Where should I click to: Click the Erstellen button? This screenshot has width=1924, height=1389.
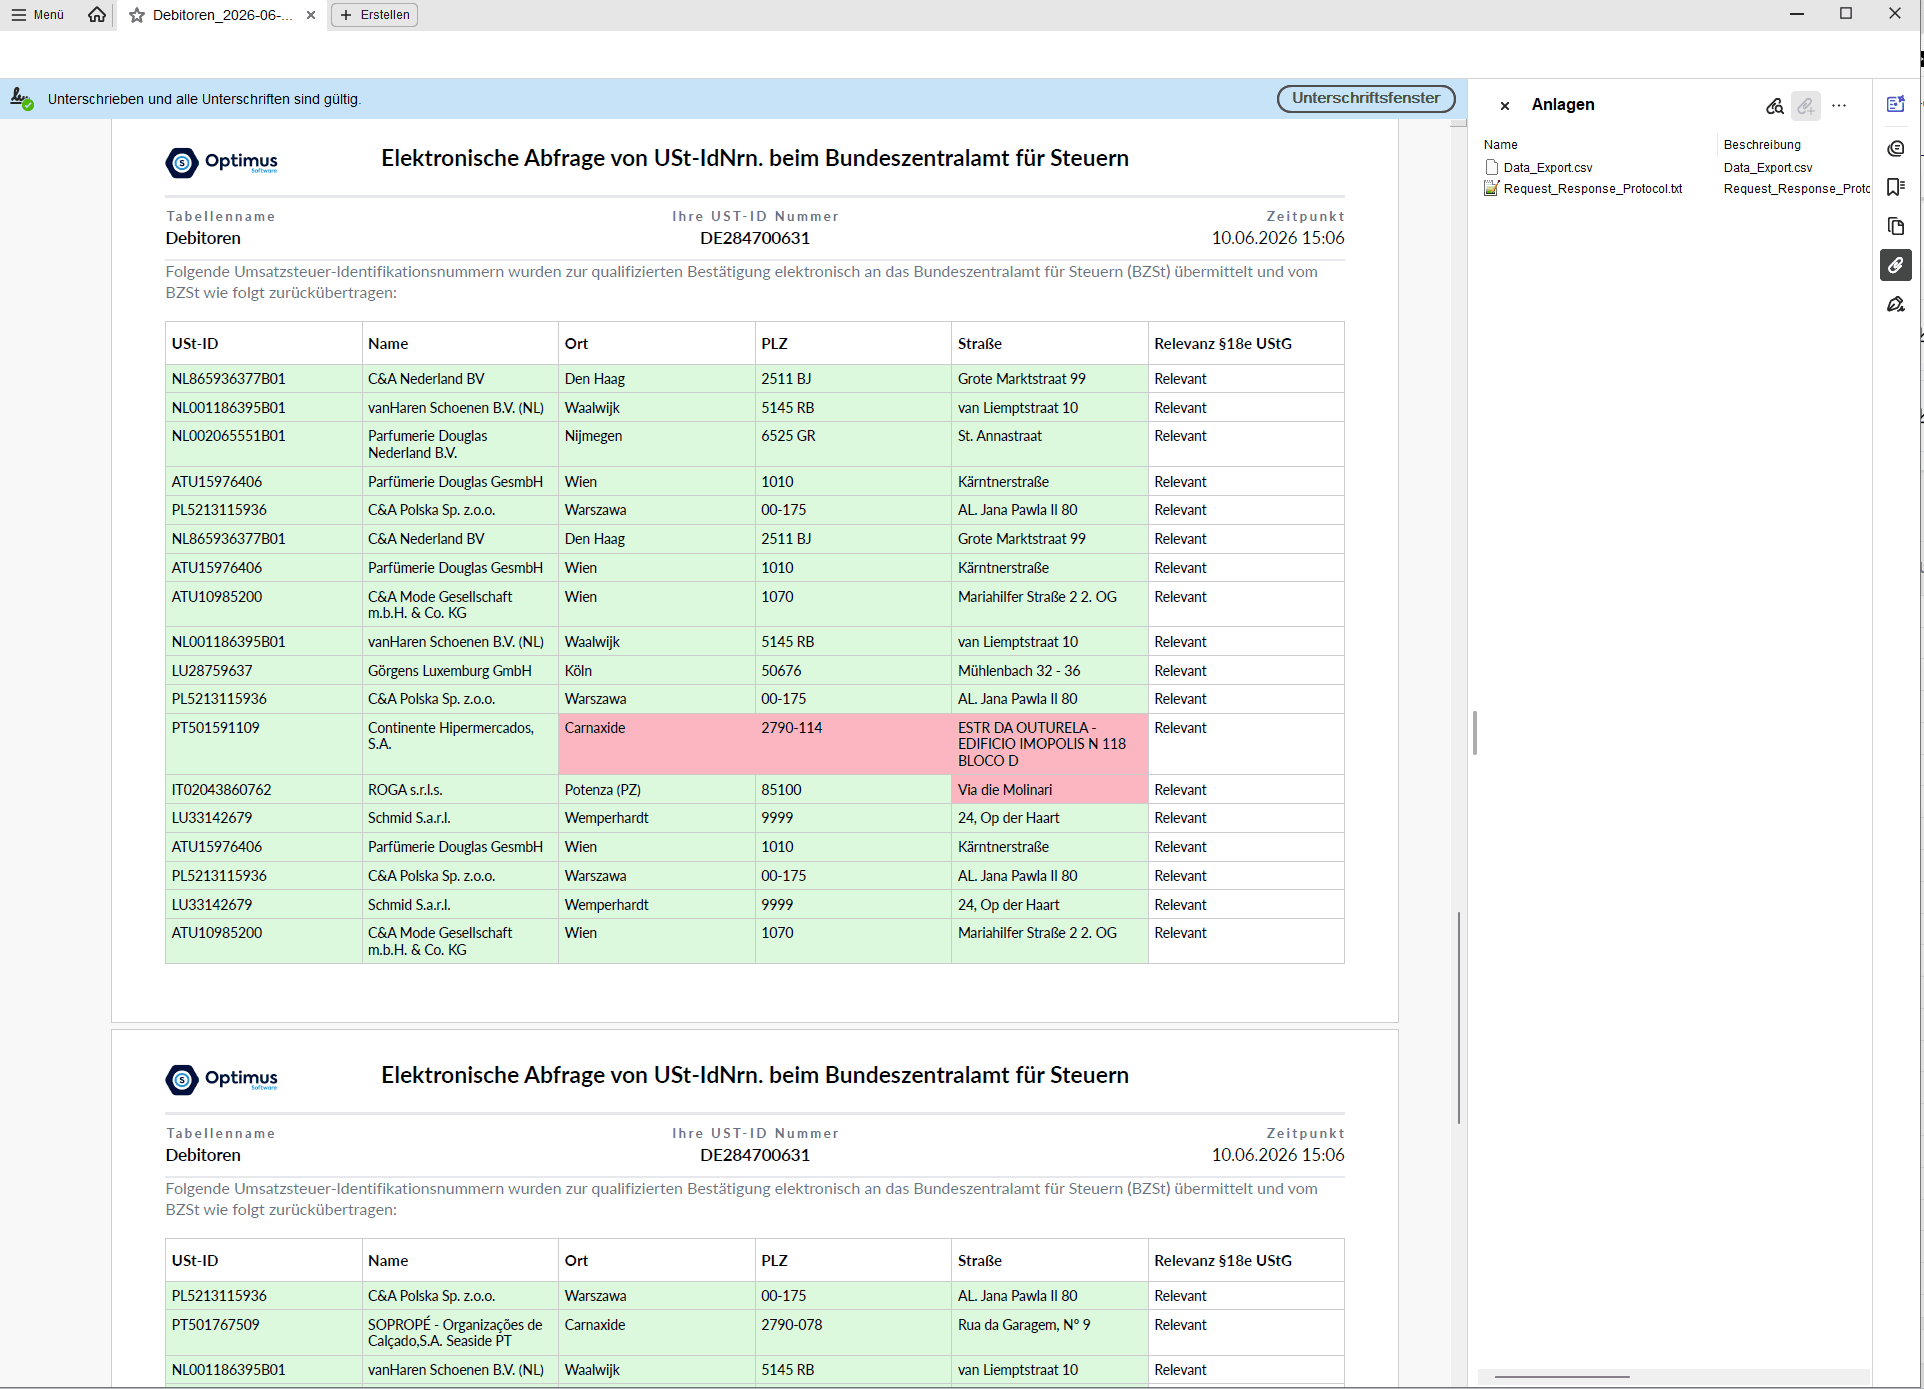[375, 15]
